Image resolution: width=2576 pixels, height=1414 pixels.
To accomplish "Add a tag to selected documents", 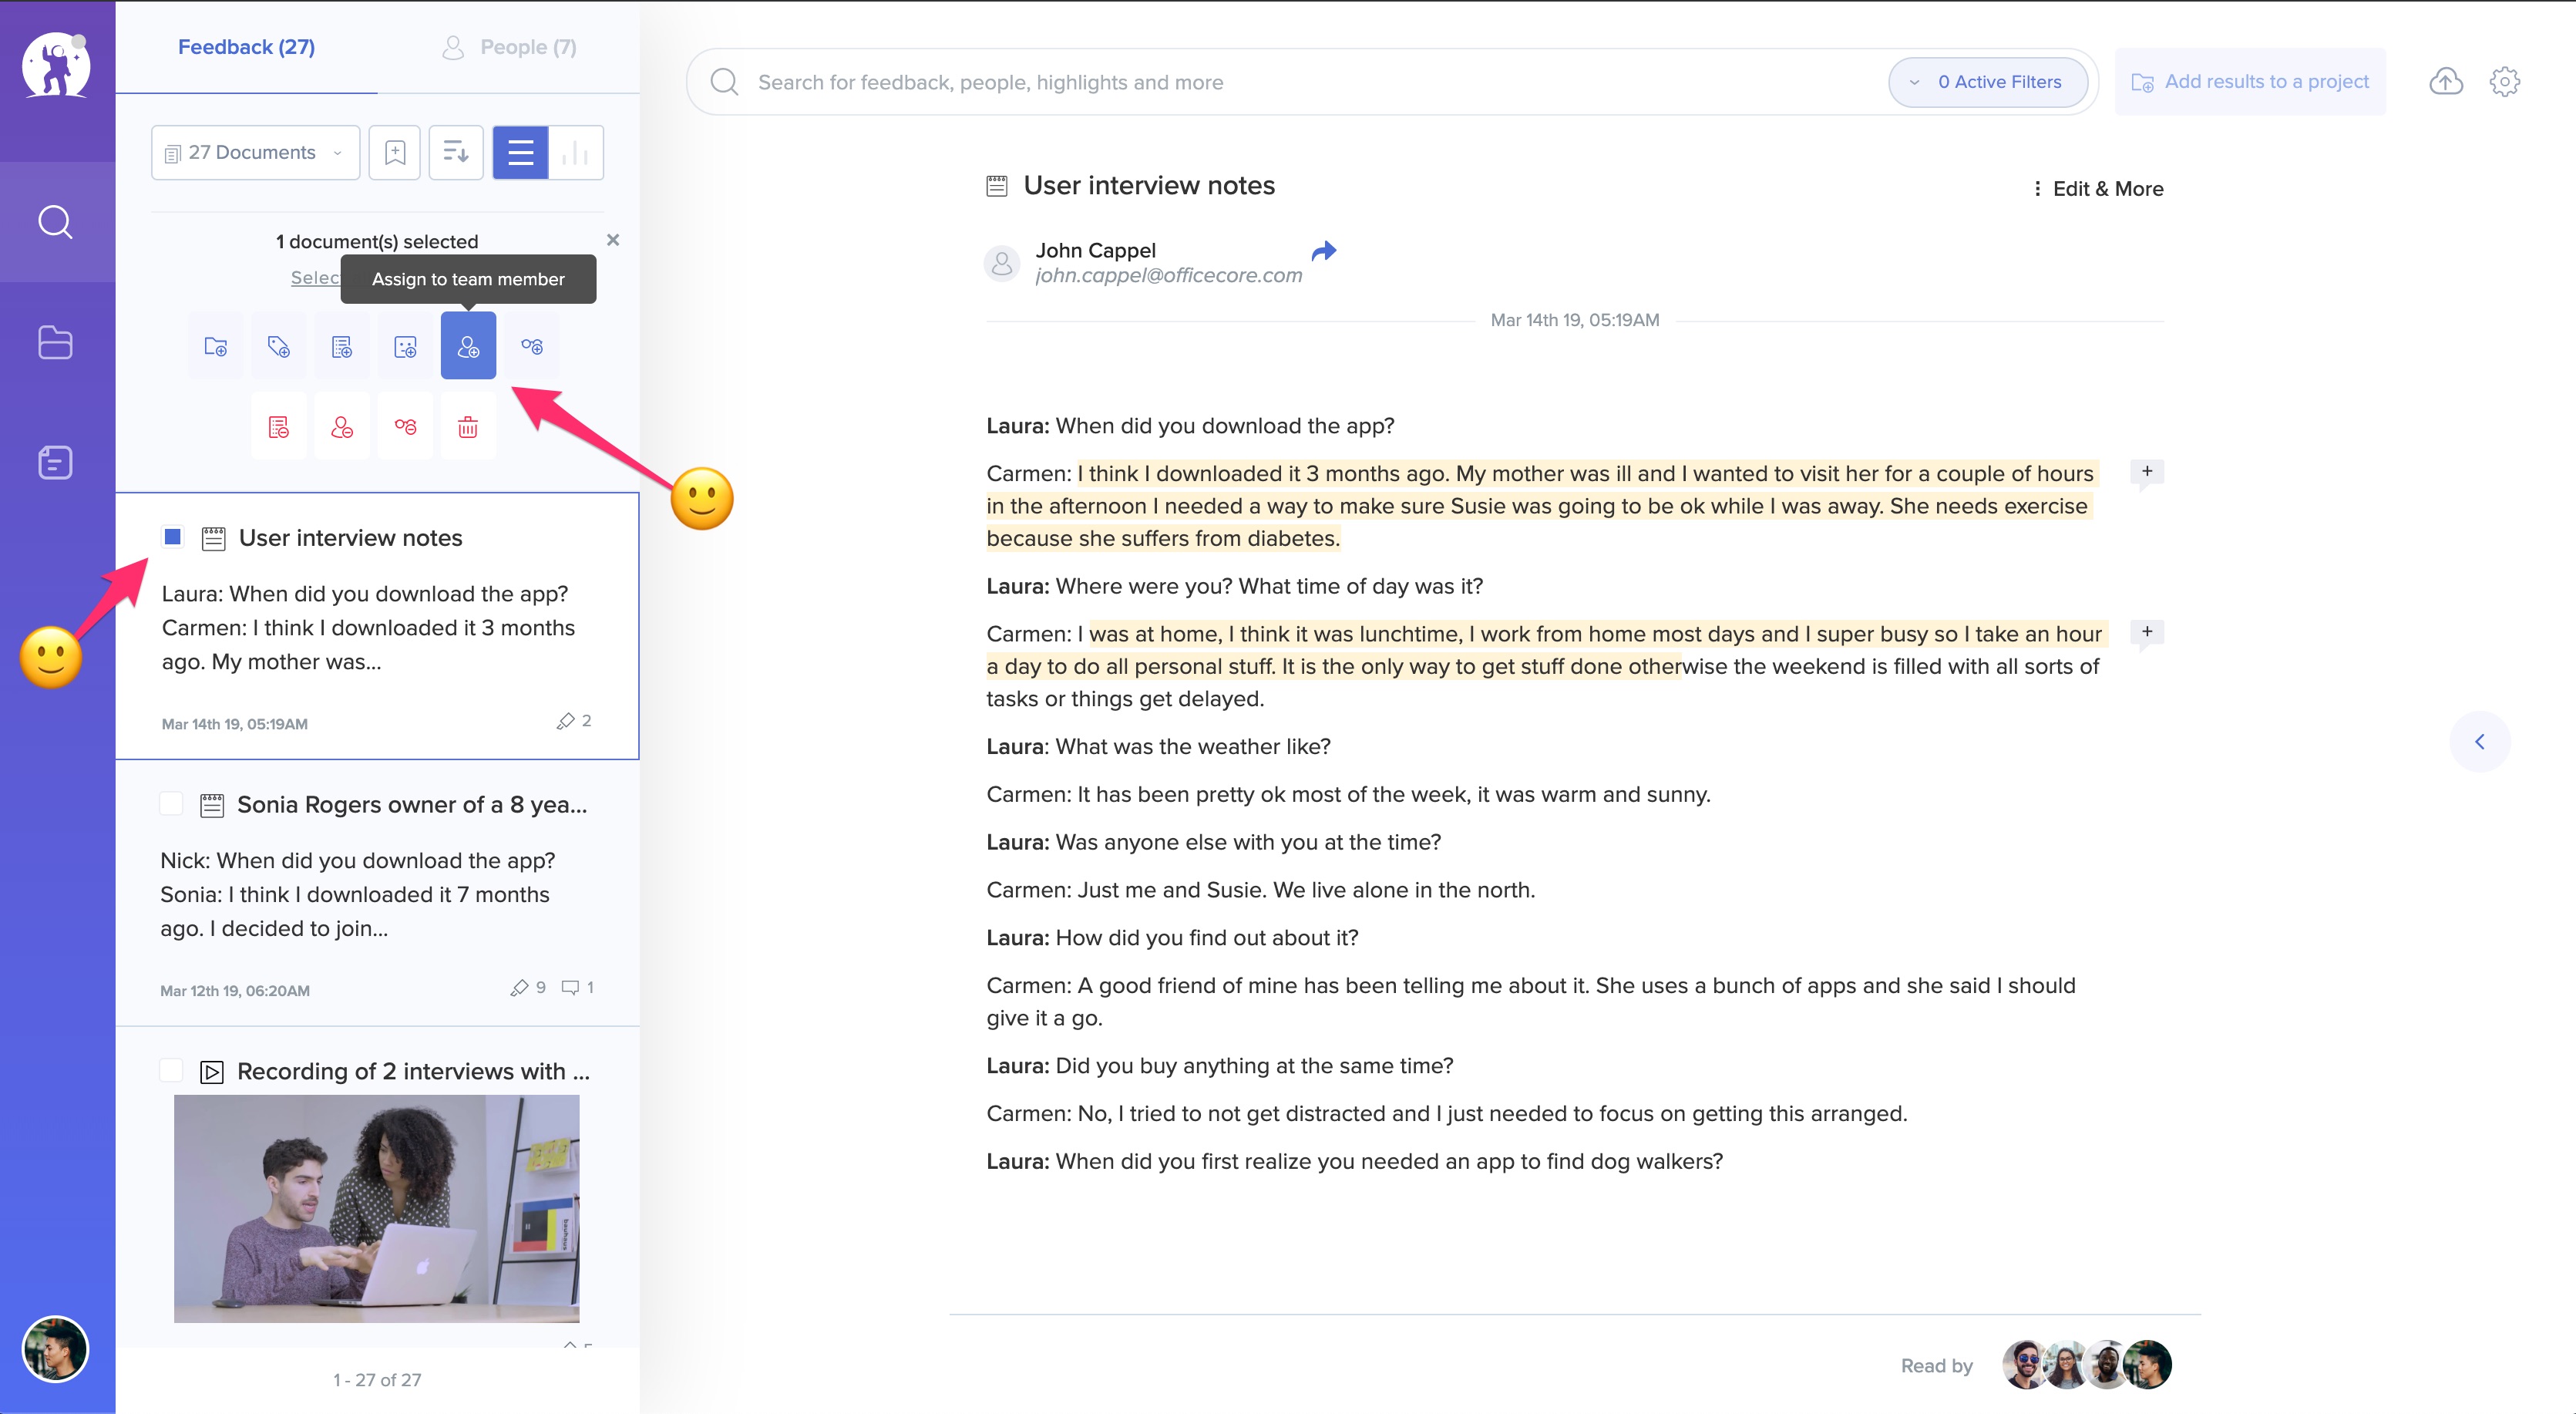I will pos(279,346).
